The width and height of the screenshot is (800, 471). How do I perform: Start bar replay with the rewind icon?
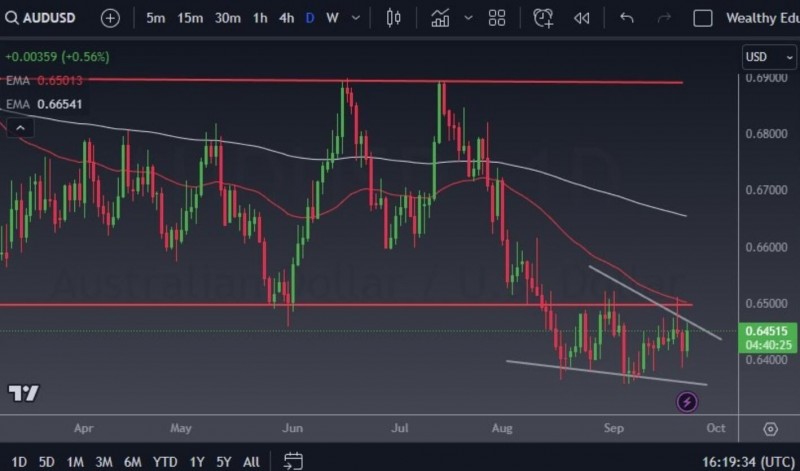[582, 18]
